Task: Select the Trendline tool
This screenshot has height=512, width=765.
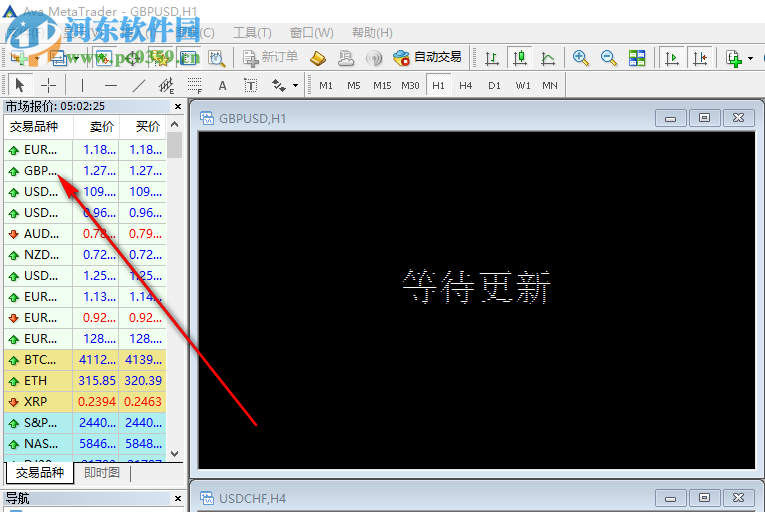Action: [139, 85]
